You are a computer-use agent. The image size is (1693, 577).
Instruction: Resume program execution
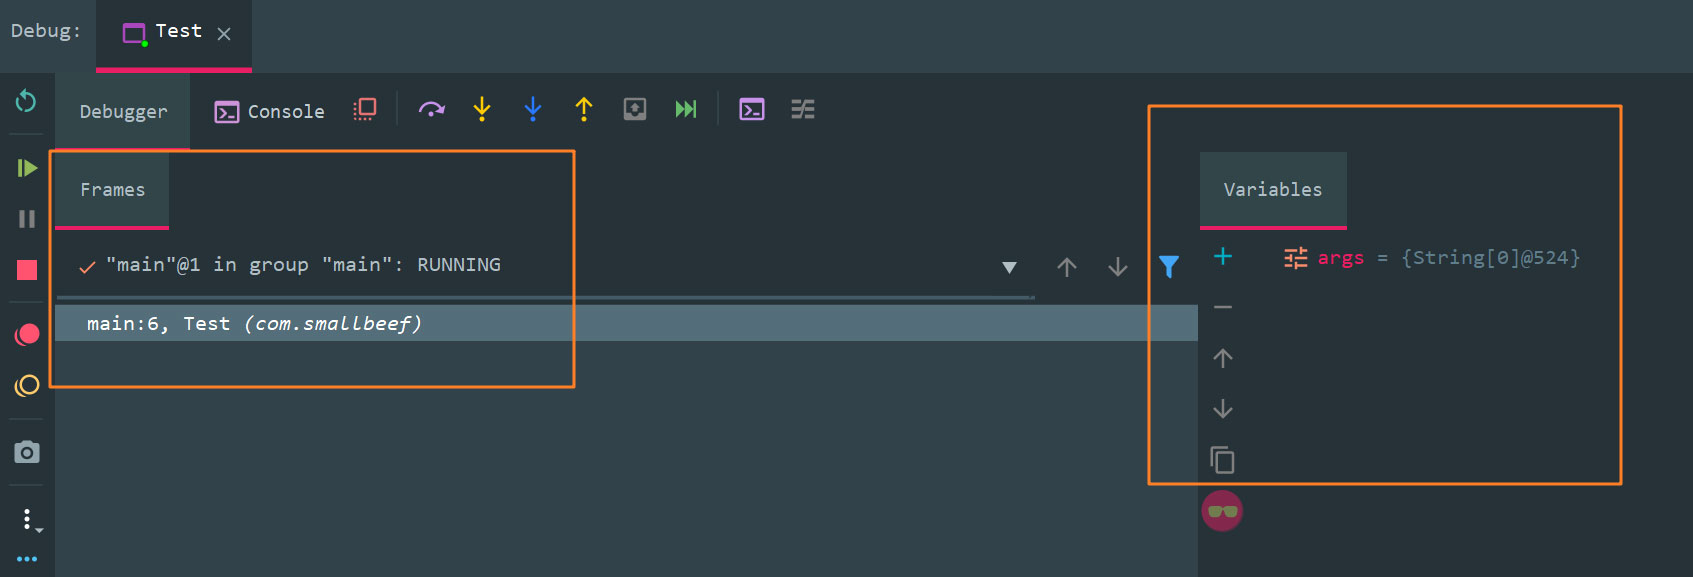[x=27, y=168]
